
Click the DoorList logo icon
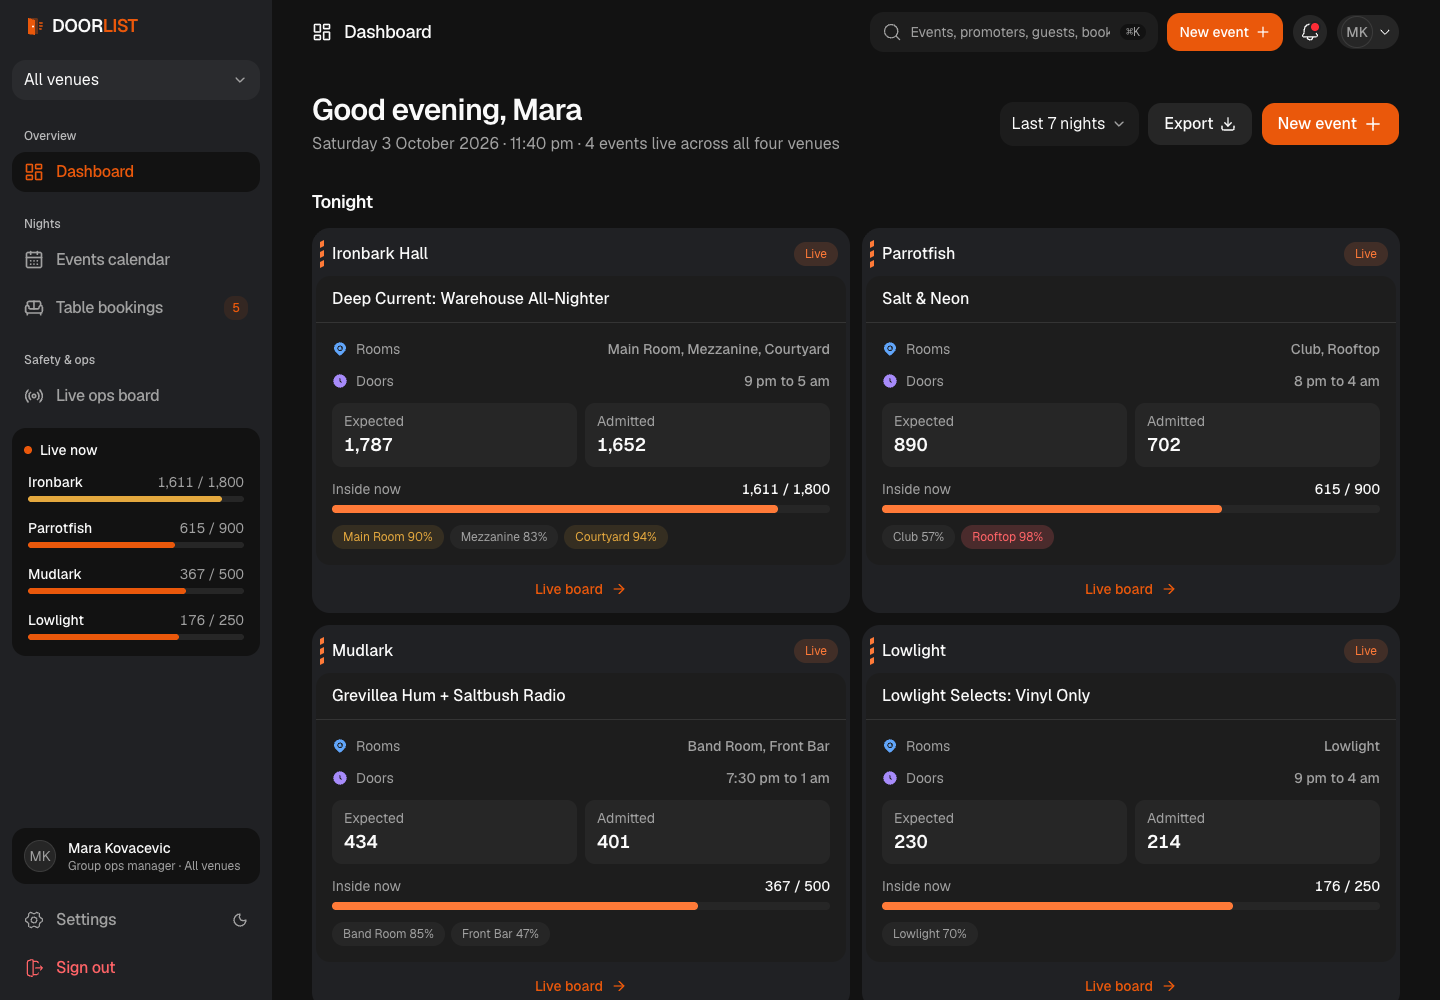pos(34,26)
